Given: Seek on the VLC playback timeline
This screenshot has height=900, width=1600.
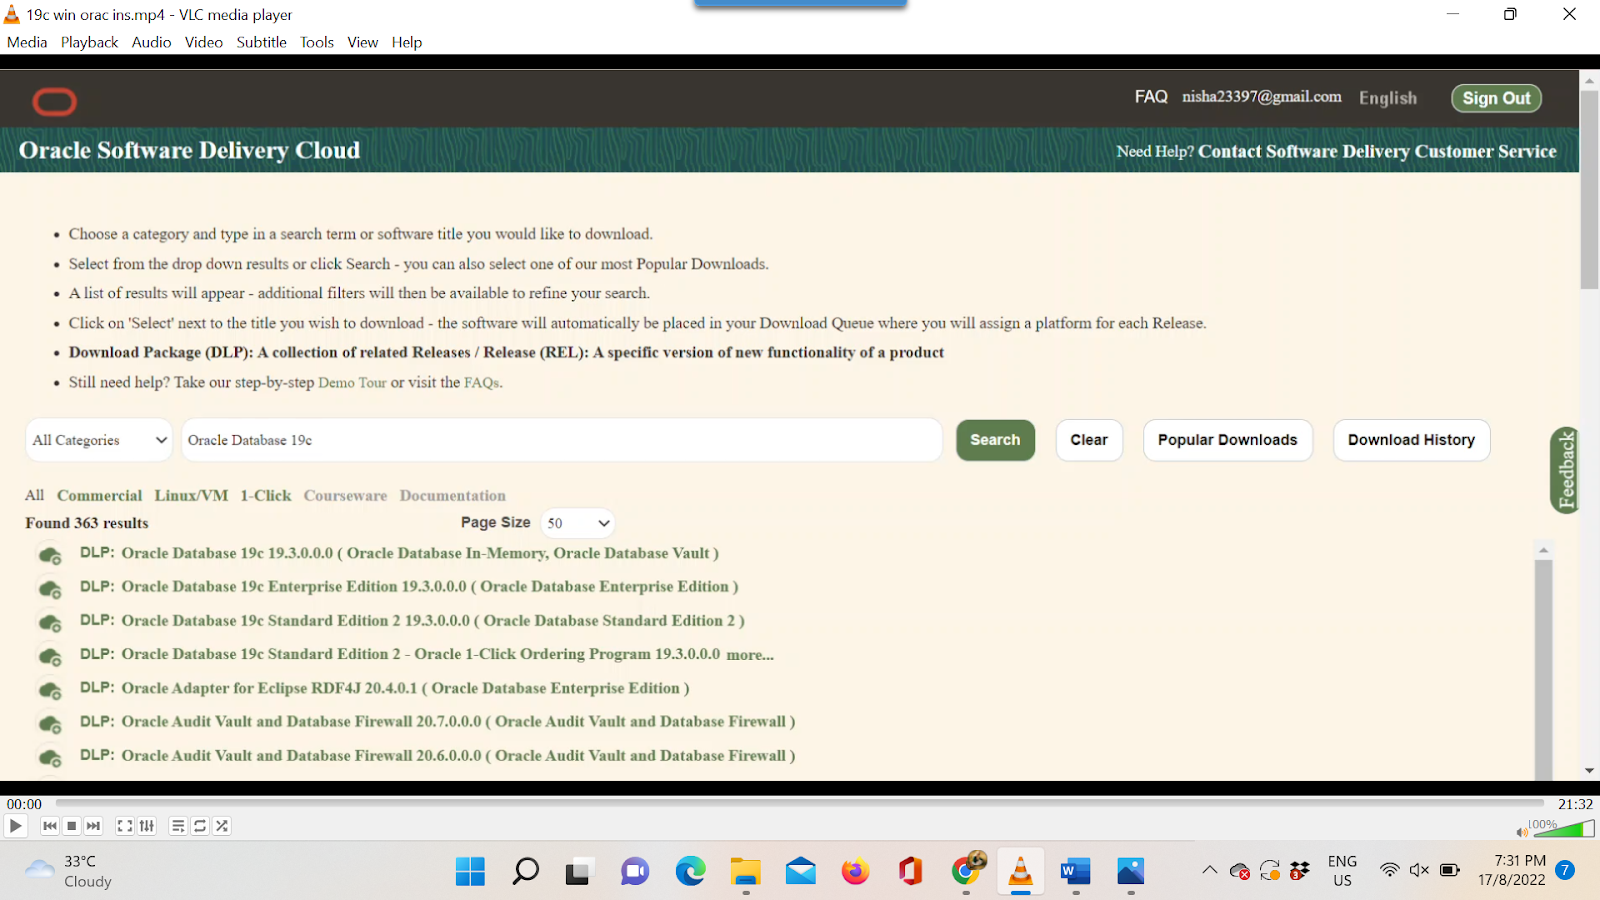Looking at the screenshot, I should coord(800,803).
